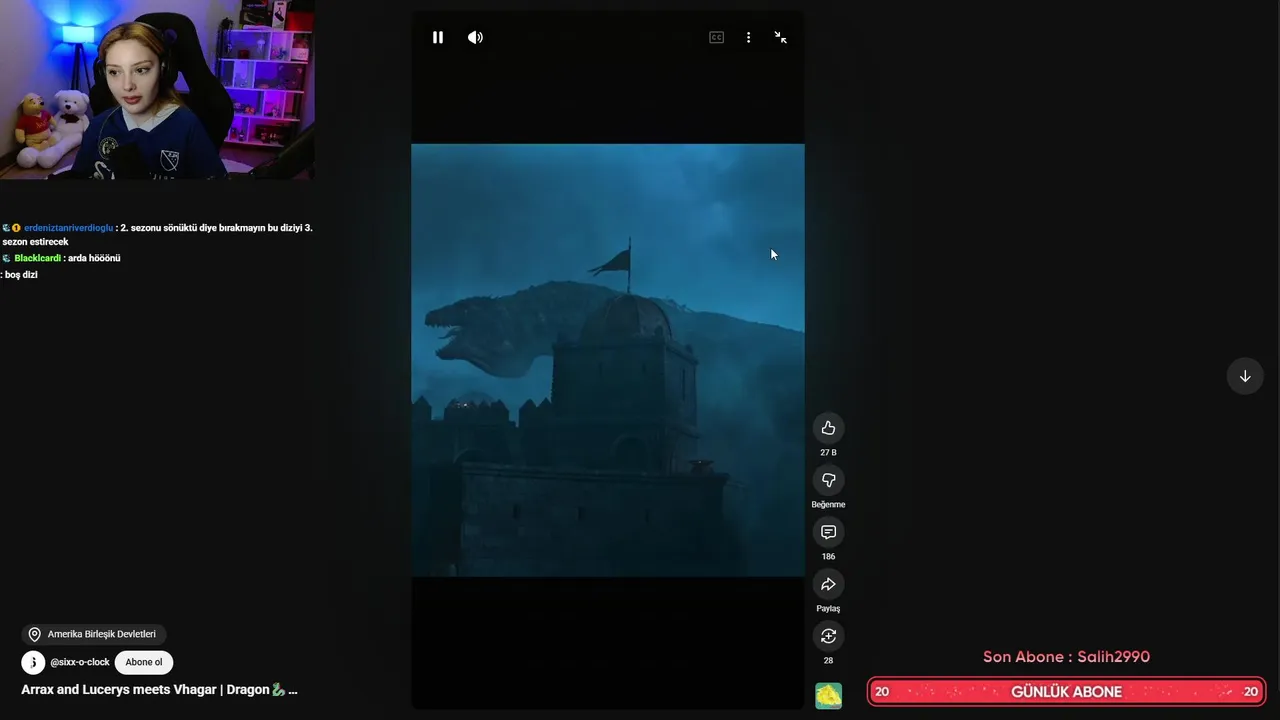Exit fullscreen mode
Image resolution: width=1280 pixels, height=720 pixels.
click(x=780, y=37)
